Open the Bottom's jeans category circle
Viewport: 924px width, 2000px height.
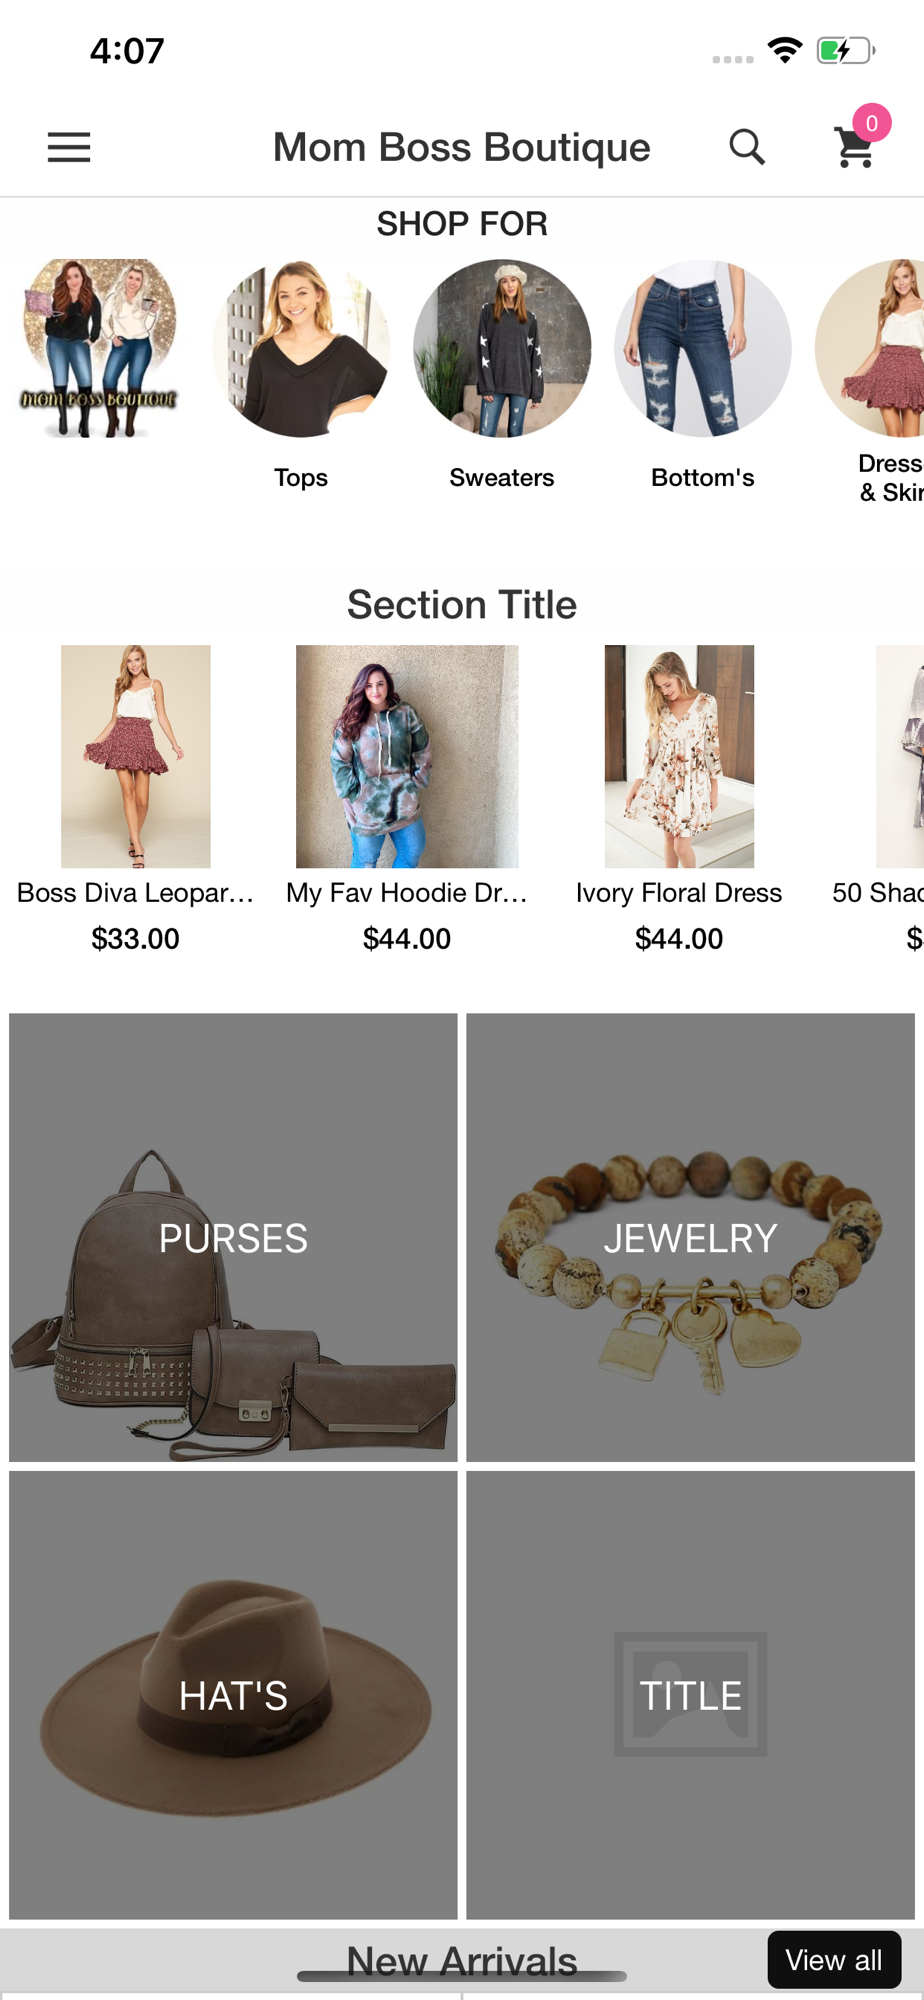[703, 348]
